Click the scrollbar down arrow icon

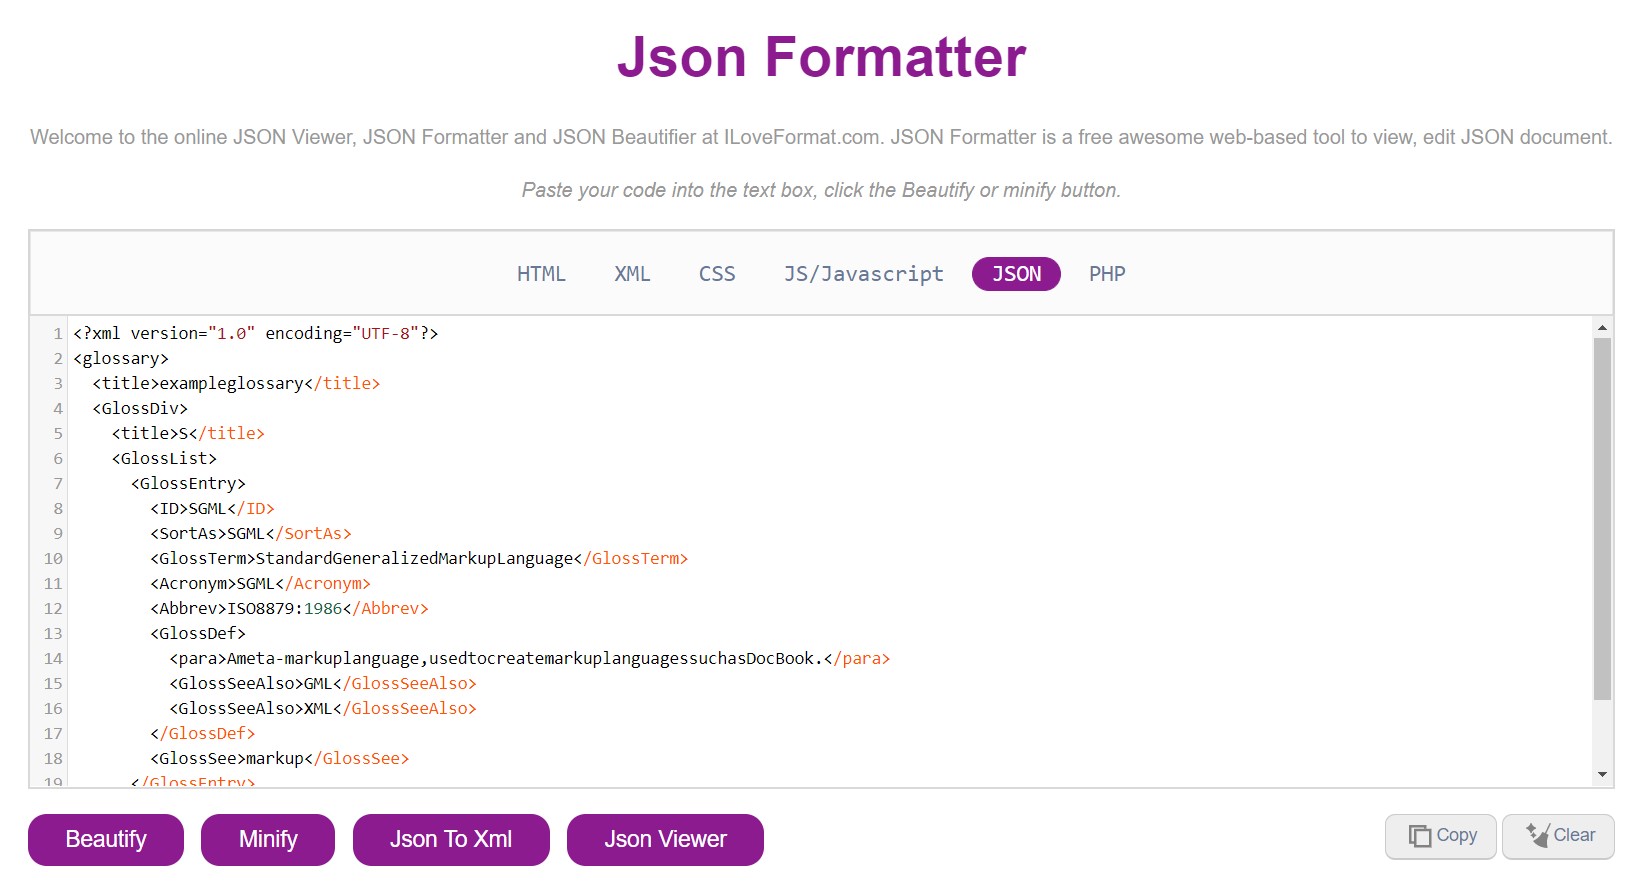1602,773
